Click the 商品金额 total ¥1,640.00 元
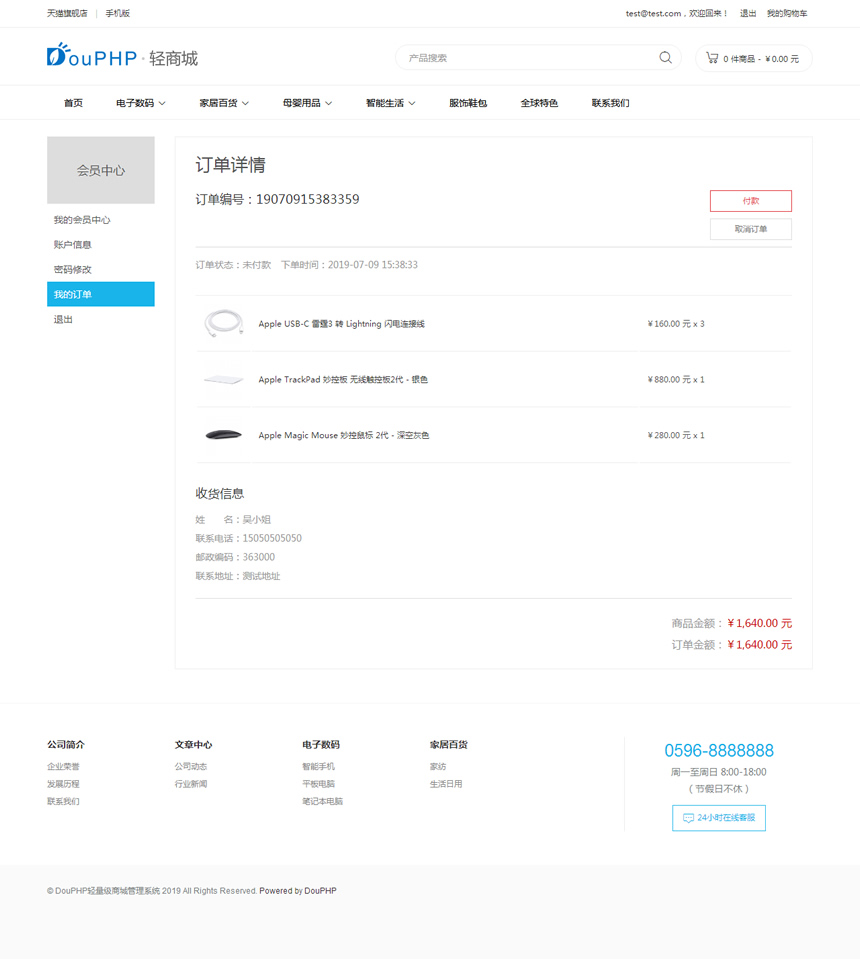Viewport: 860px width, 959px height. click(x=760, y=623)
